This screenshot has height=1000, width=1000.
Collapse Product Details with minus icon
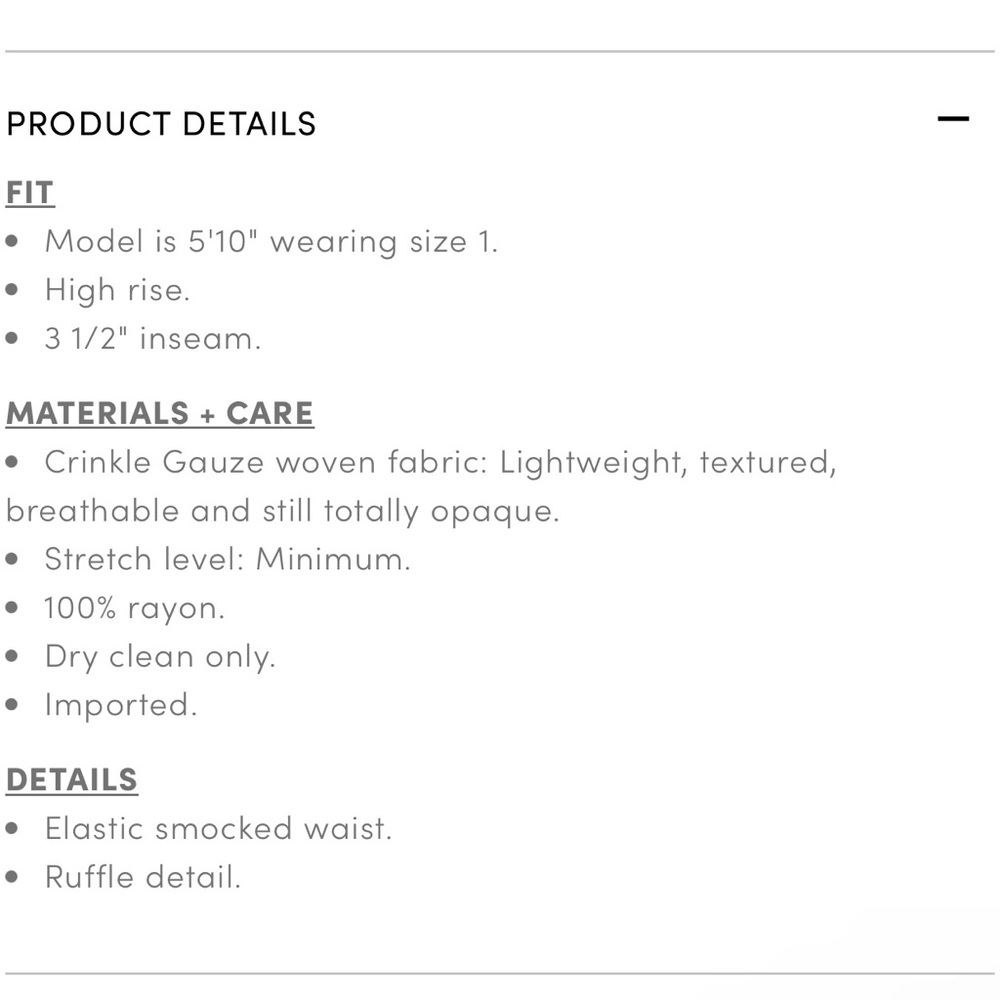953,119
